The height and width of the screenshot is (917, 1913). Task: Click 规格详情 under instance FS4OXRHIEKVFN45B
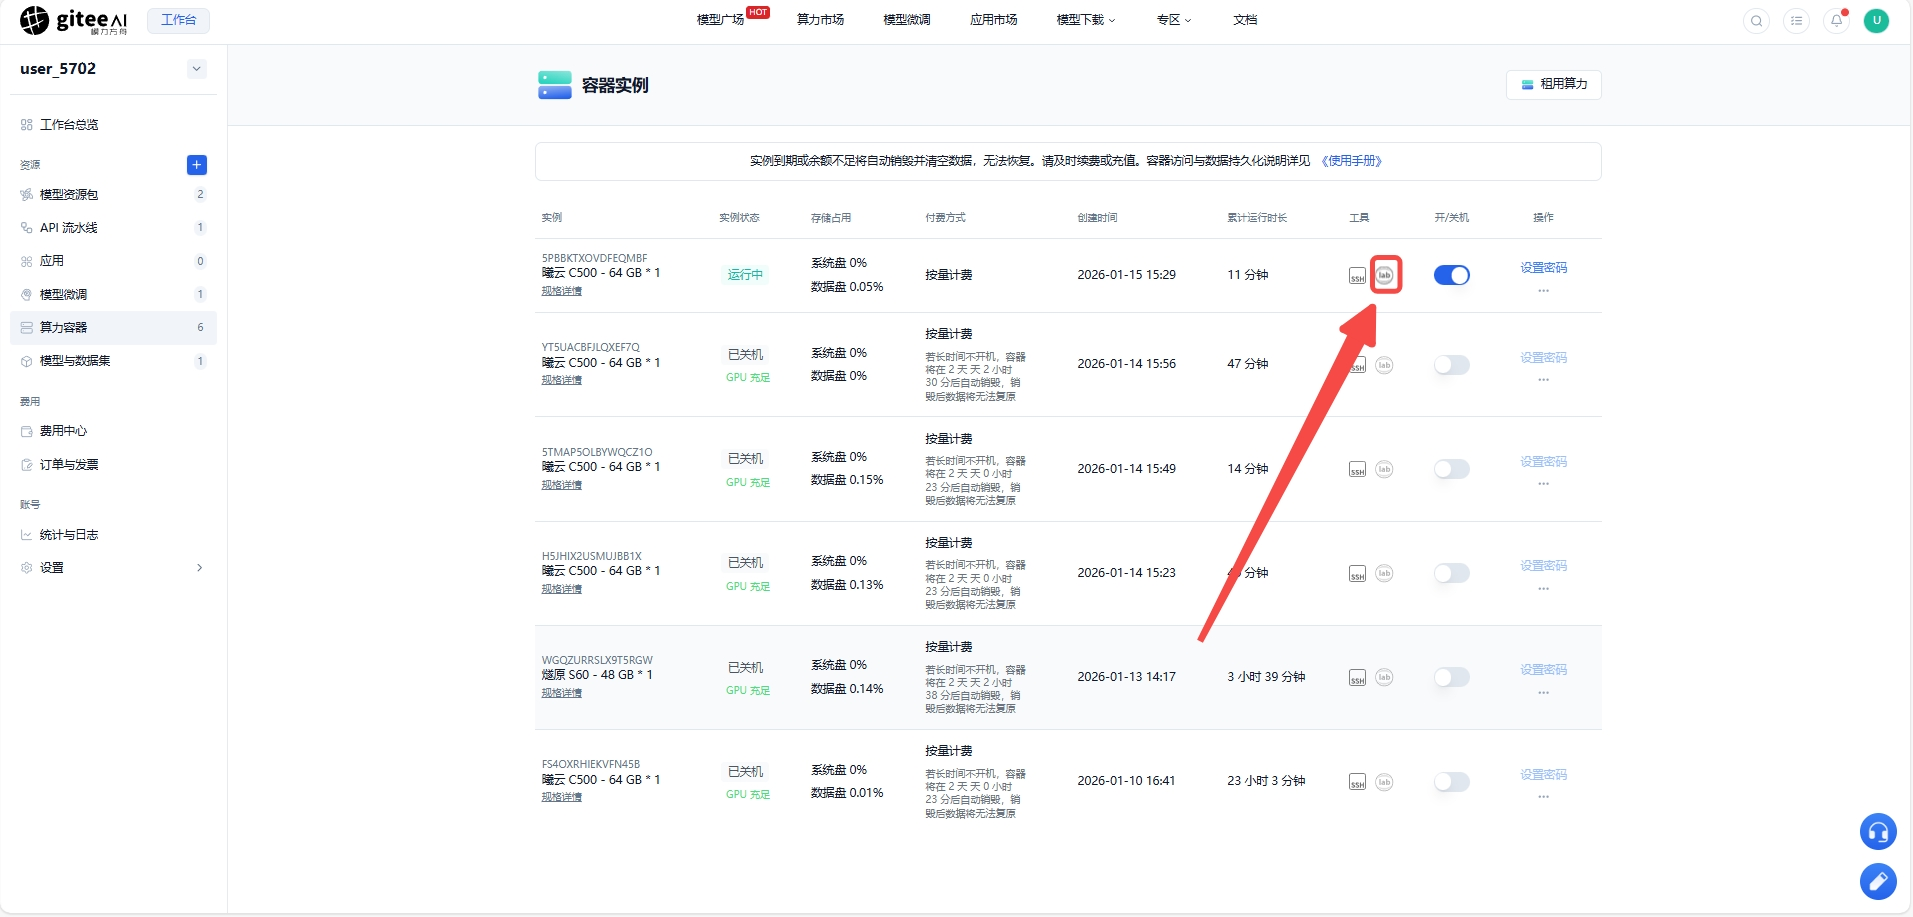[x=561, y=797]
